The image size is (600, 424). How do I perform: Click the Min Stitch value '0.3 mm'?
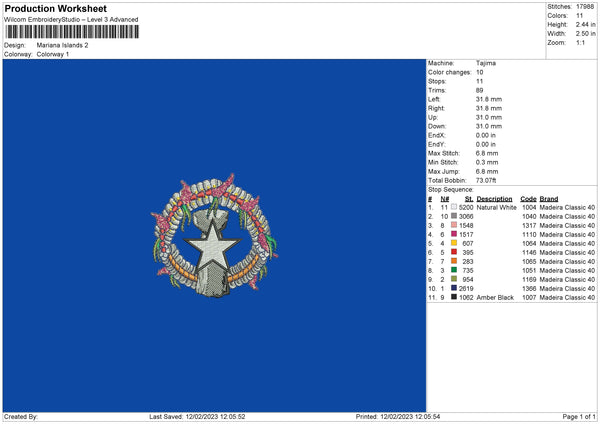coord(487,162)
